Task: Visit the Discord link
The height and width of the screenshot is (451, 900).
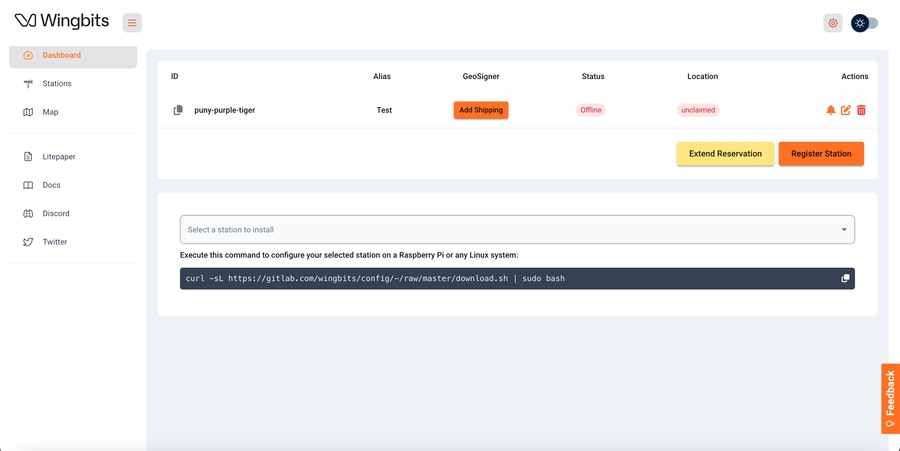Action: [56, 214]
